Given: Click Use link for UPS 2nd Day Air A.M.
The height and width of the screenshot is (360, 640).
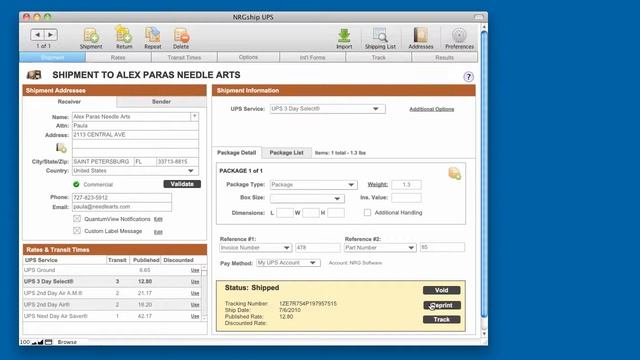Looking at the screenshot, I should [x=195, y=293].
